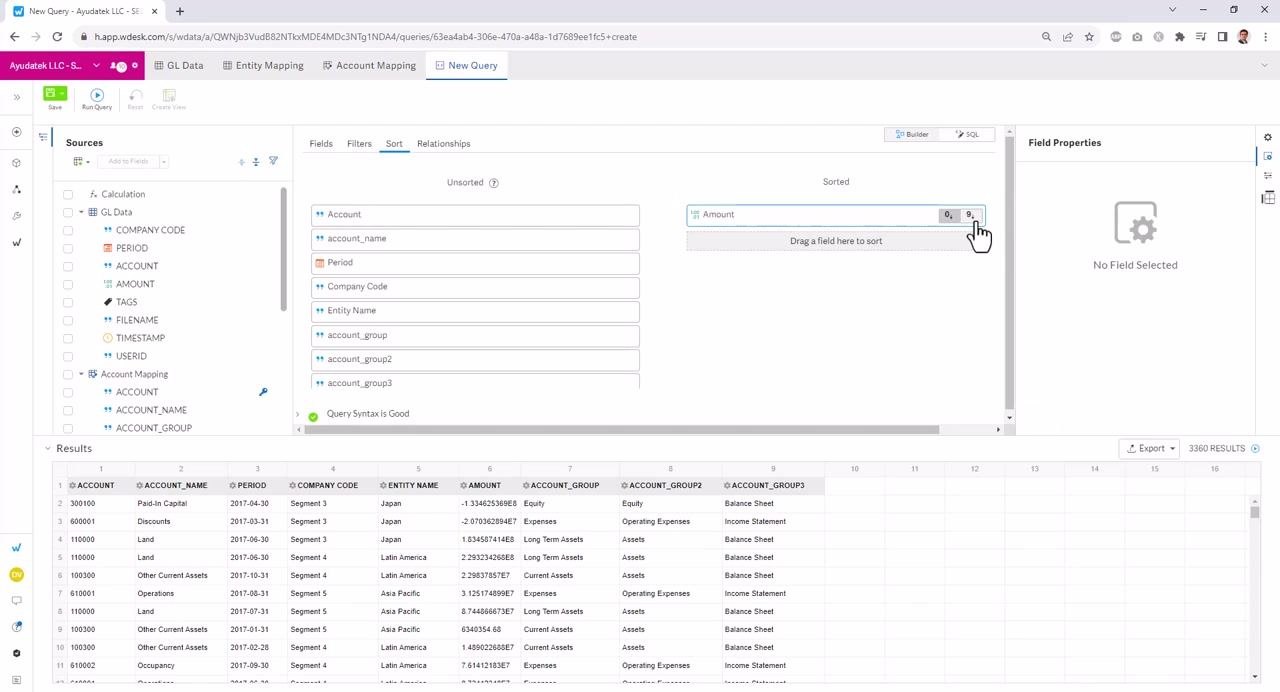Sort Amount descending with the 9 button

[969, 215]
